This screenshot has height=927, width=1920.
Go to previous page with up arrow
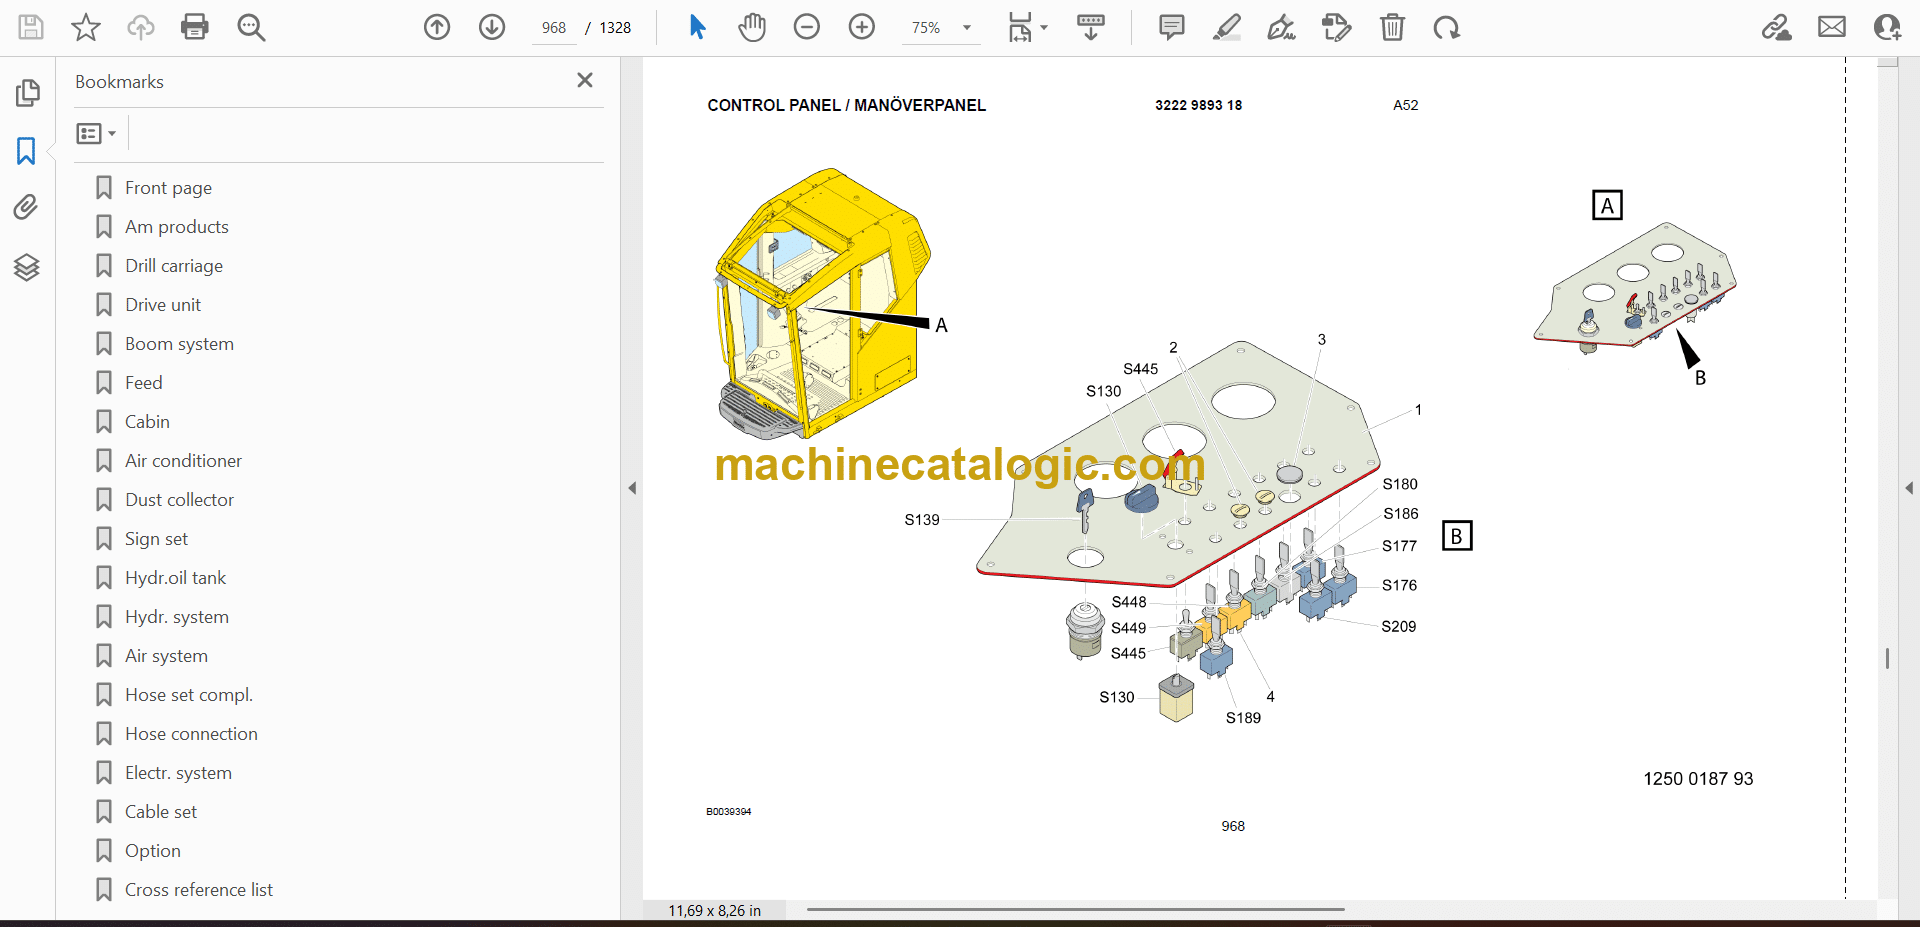pos(437,27)
